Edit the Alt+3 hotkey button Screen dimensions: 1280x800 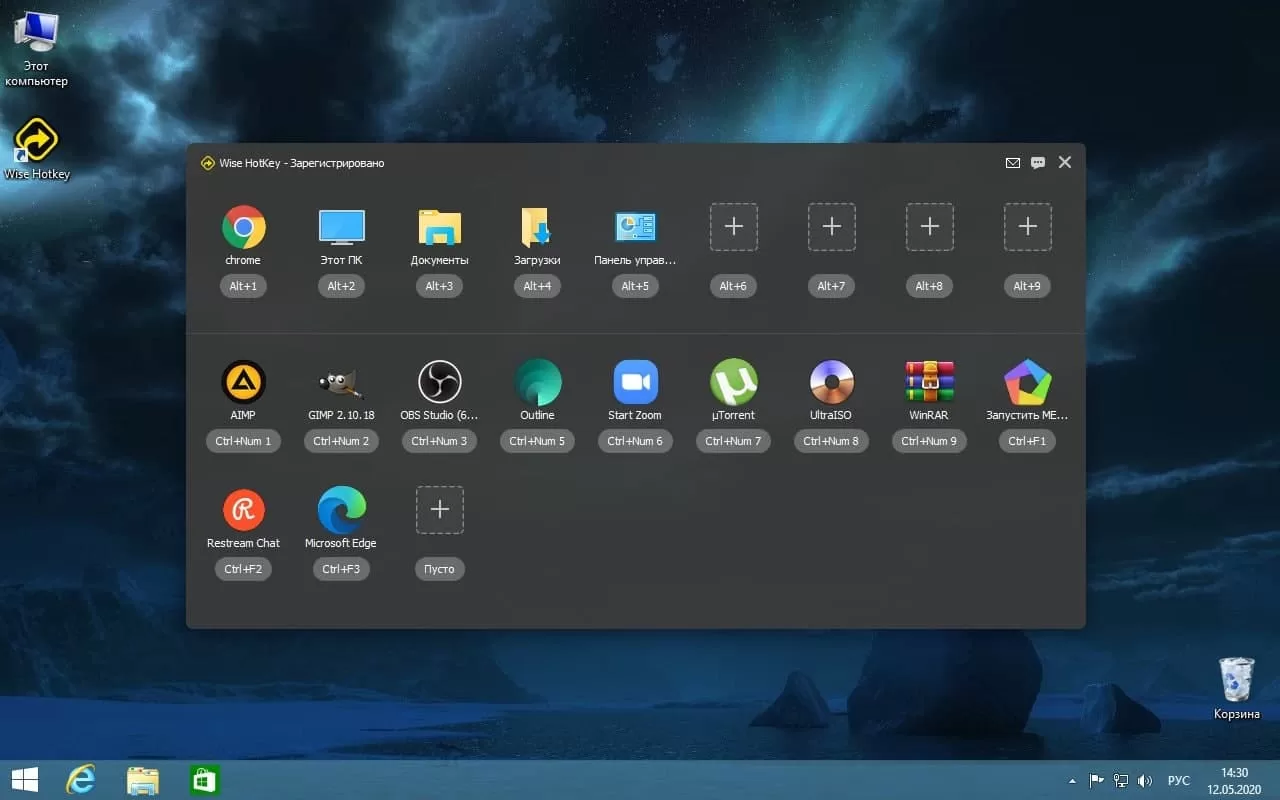[x=439, y=286]
